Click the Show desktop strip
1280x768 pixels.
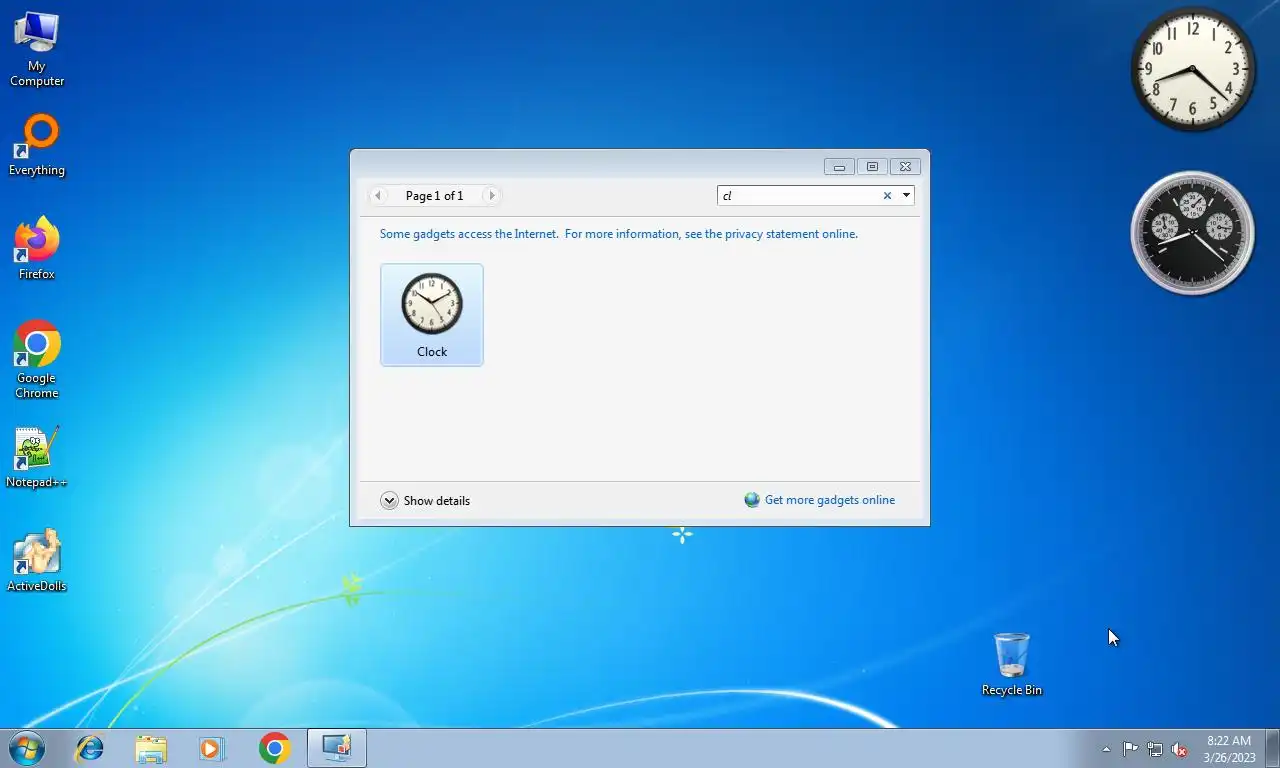pyautogui.click(x=1272, y=748)
